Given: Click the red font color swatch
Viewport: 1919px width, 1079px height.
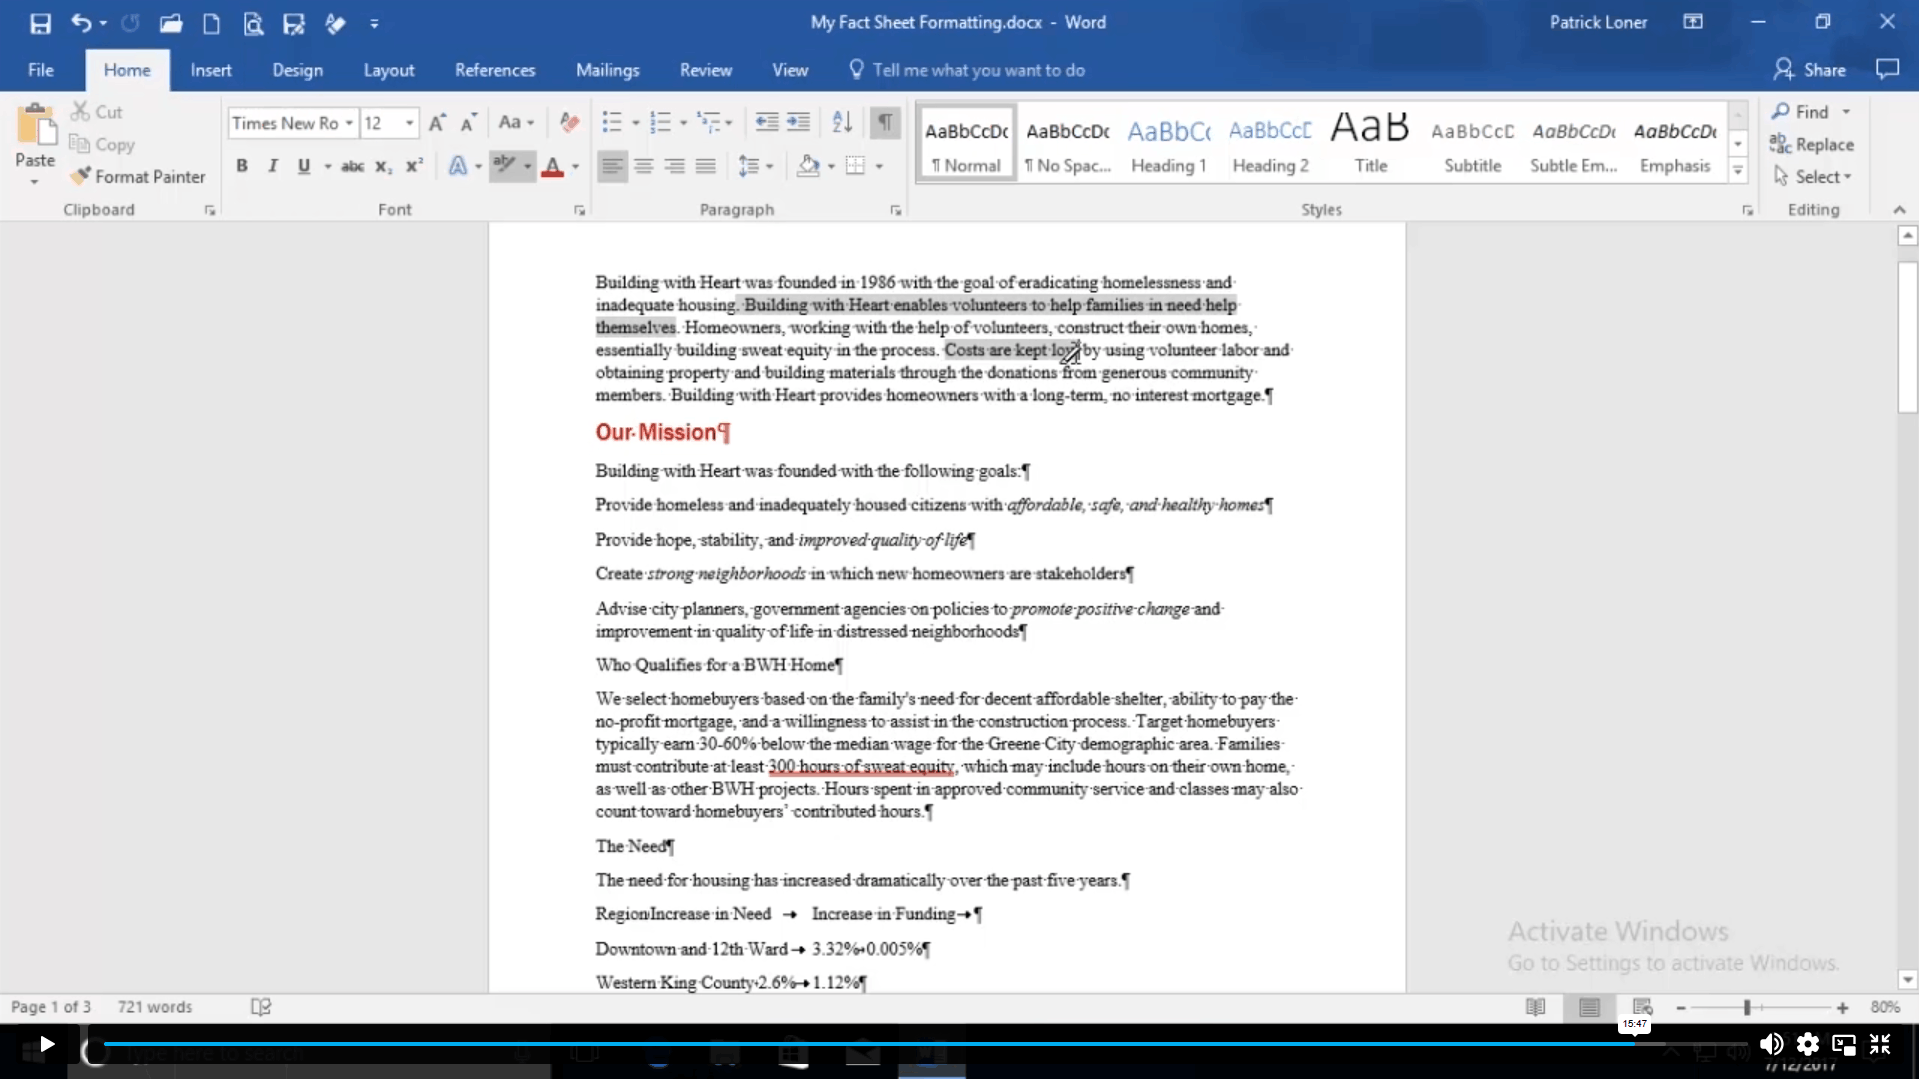Looking at the screenshot, I should coord(552,166).
